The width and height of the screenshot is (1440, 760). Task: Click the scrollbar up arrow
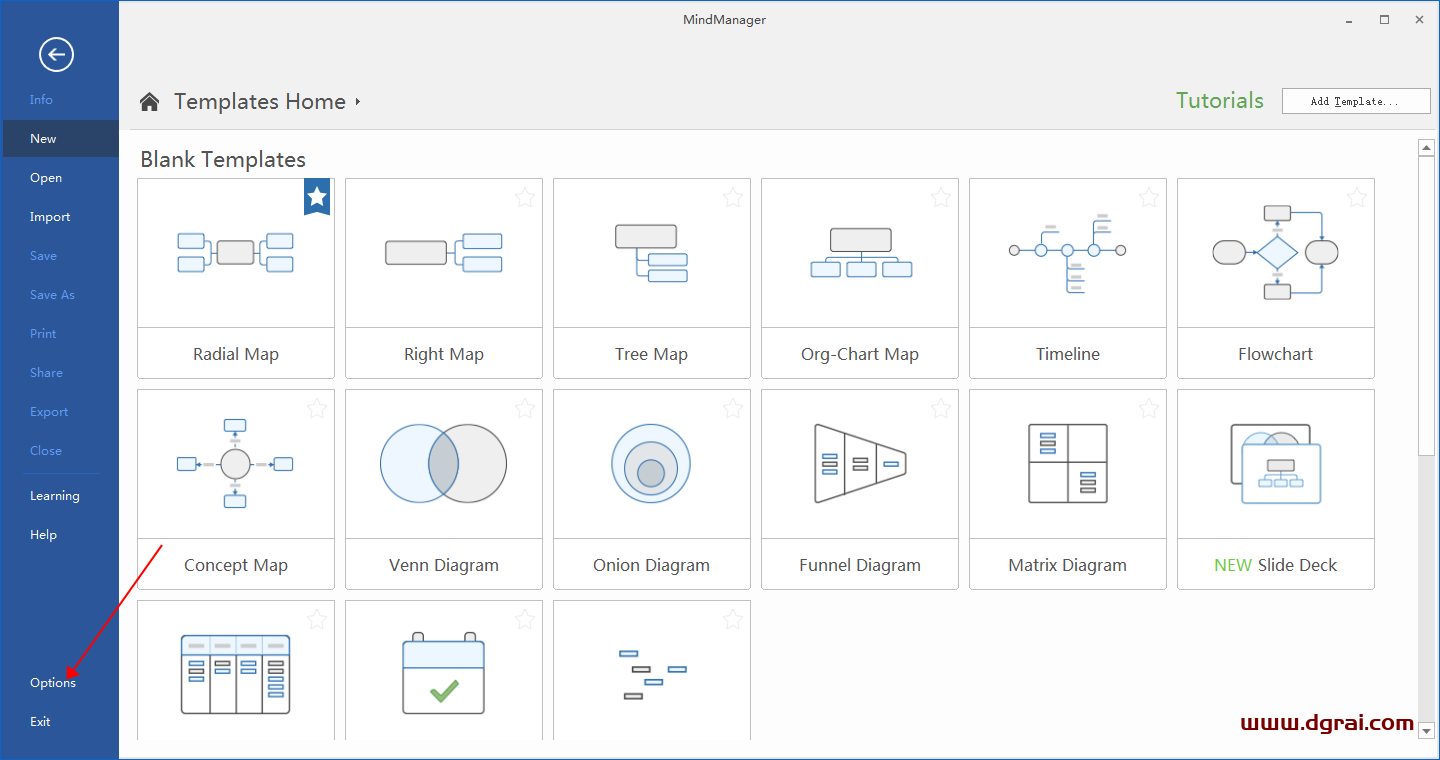[x=1427, y=149]
